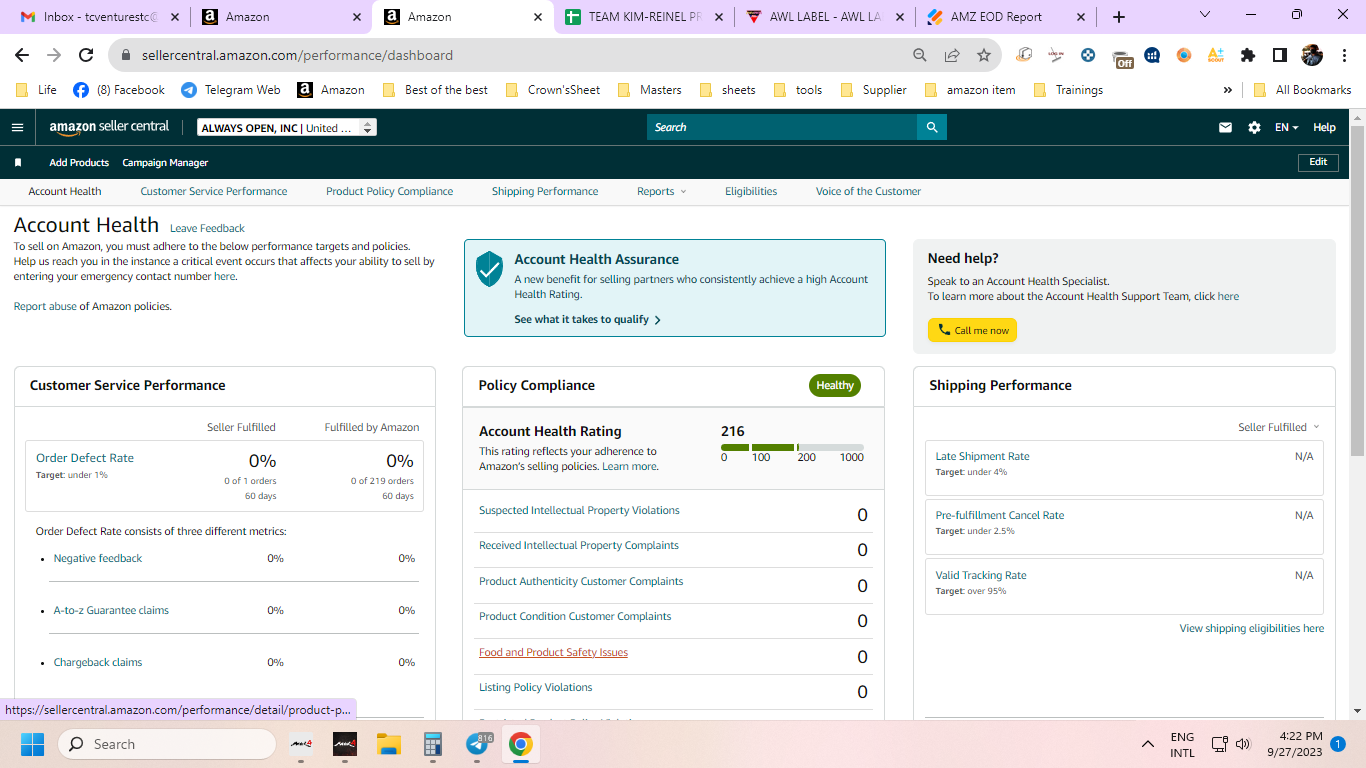Open the Chrome extensions puzzle icon
Screen dimensions: 1366x768
point(1247,55)
